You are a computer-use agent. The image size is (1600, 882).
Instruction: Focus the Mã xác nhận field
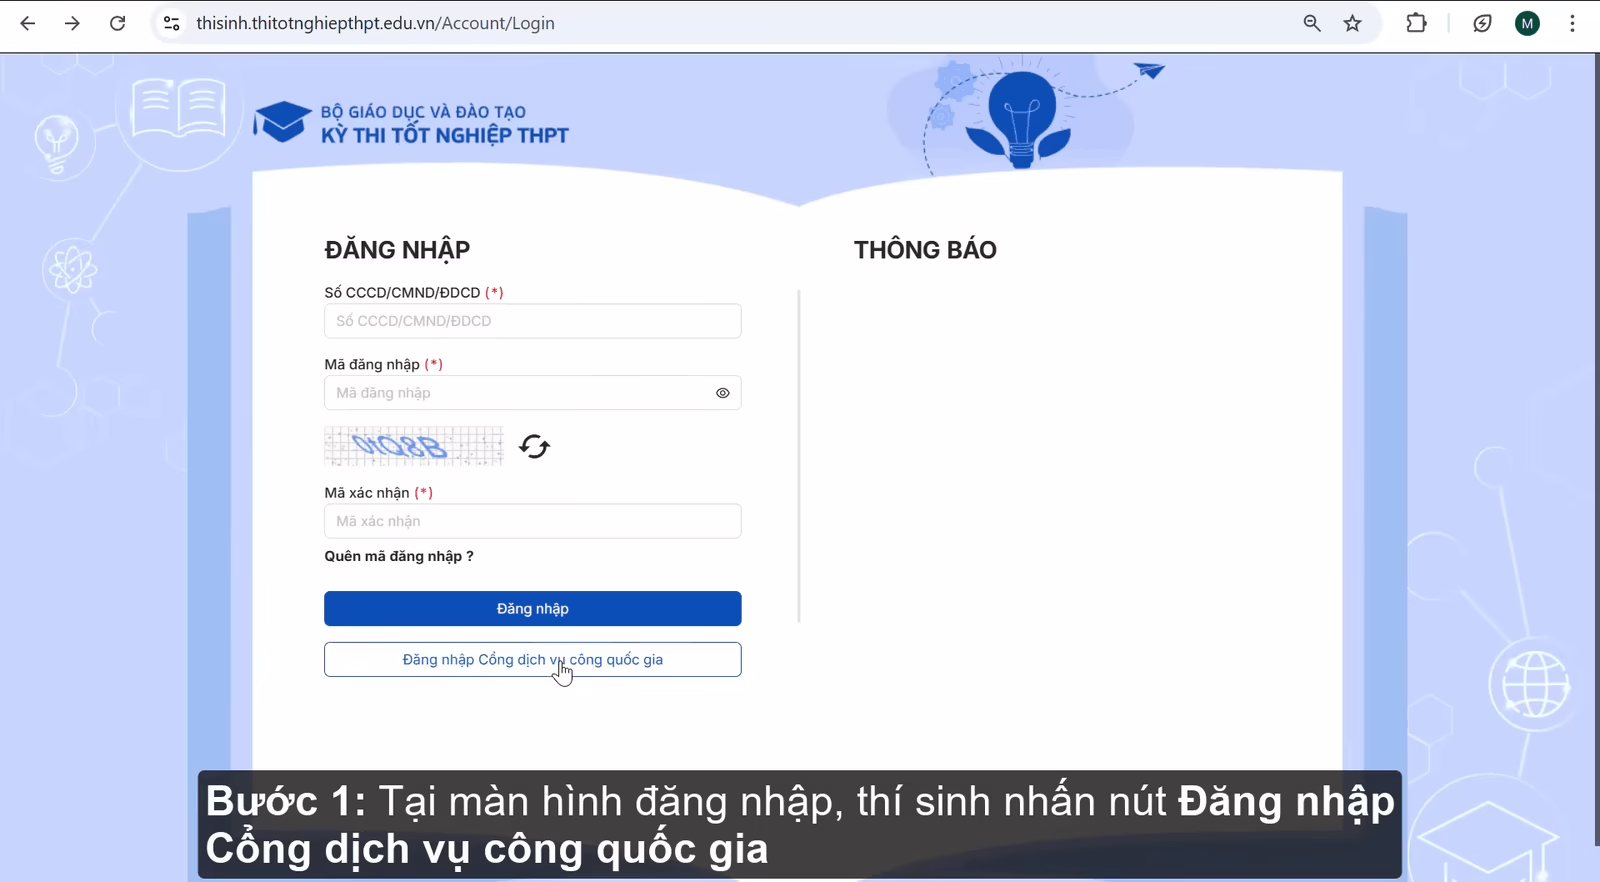click(x=533, y=521)
